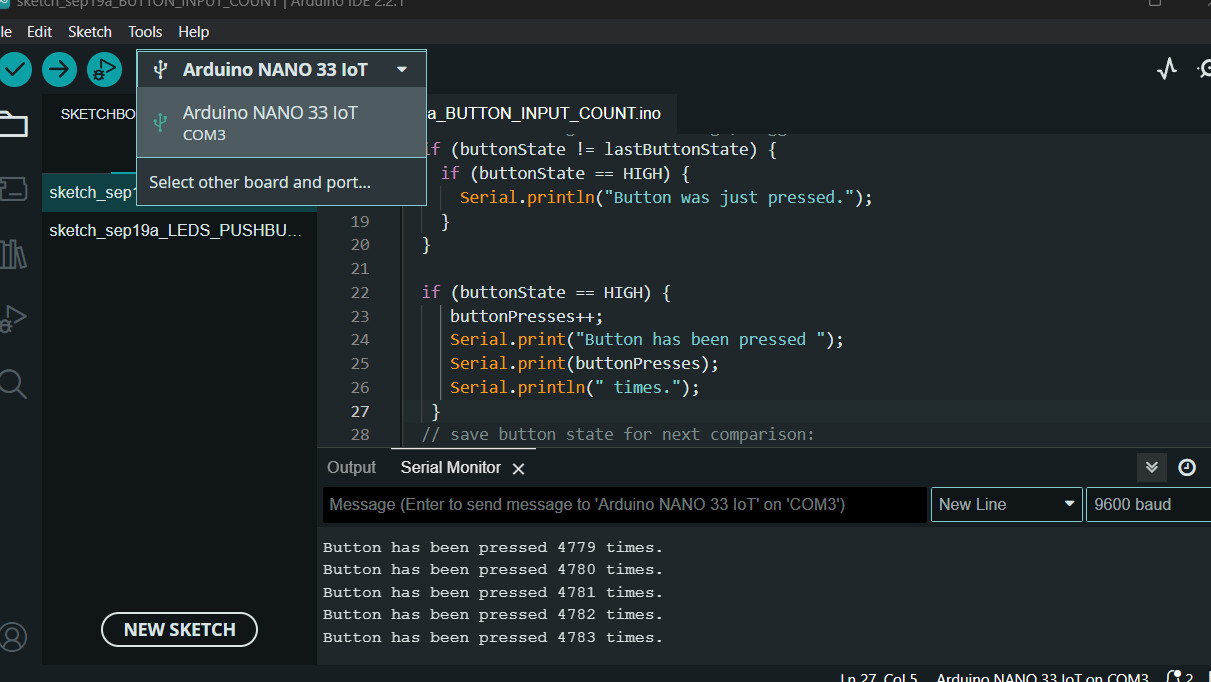Screen dimensions: 1211x682
Task: Click the Upload arrow button
Action: pyautogui.click(x=60, y=69)
